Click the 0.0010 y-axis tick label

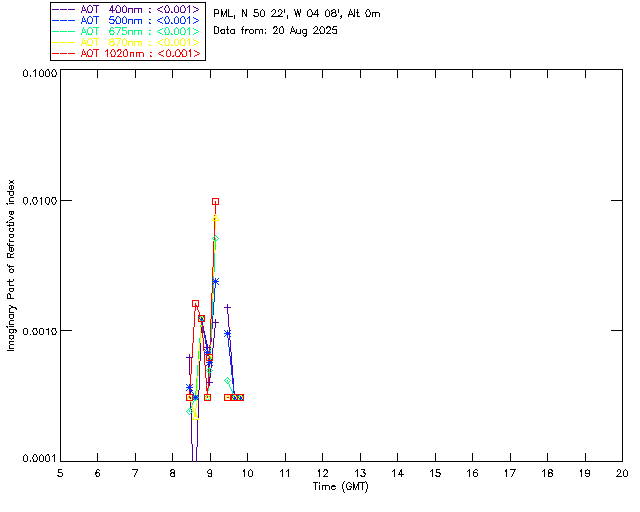point(40,331)
